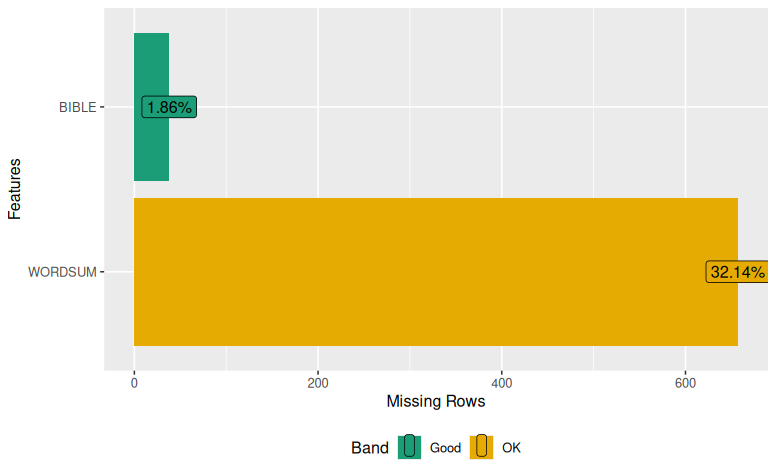Click the 200 x-axis tick label
The width and height of the screenshot is (776, 476).
point(318,383)
